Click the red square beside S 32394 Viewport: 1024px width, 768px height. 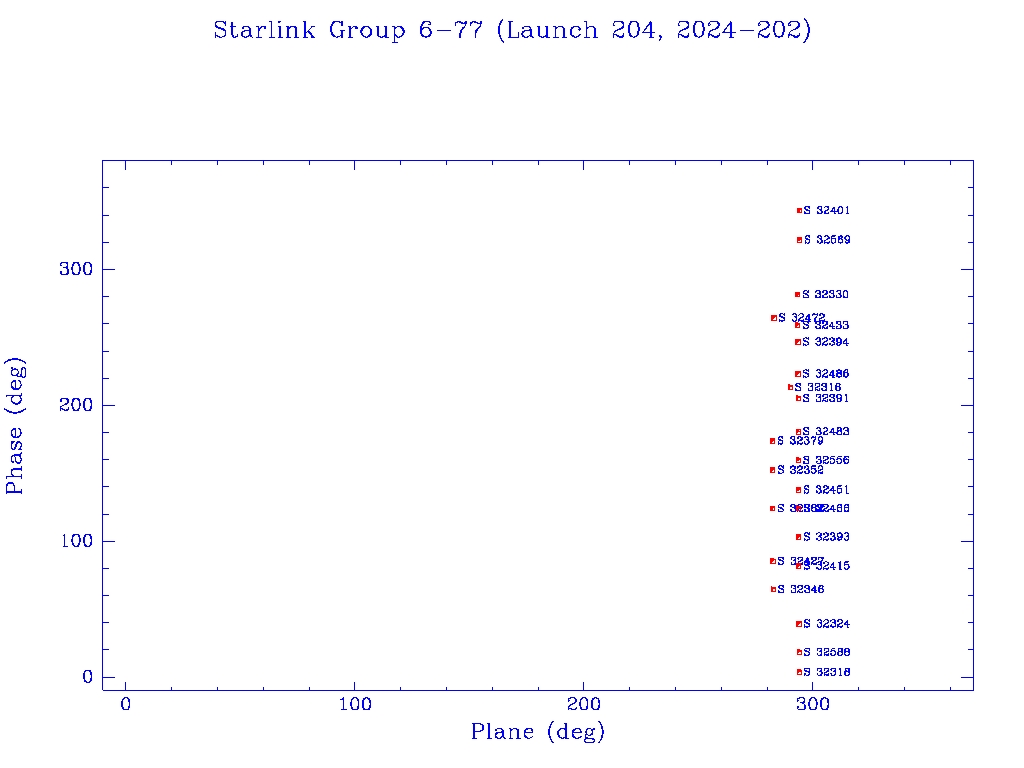[797, 342]
